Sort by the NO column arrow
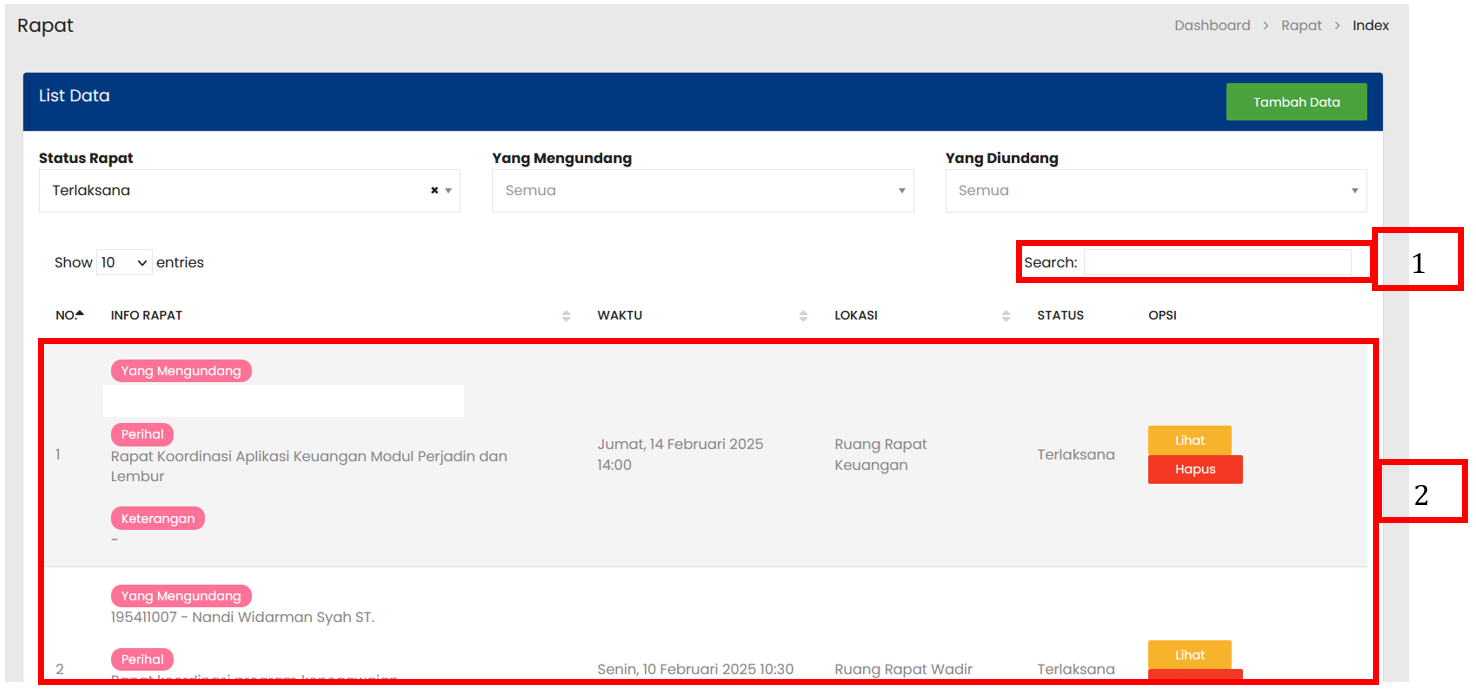Image resolution: width=1476 pixels, height=695 pixels. coord(79,315)
